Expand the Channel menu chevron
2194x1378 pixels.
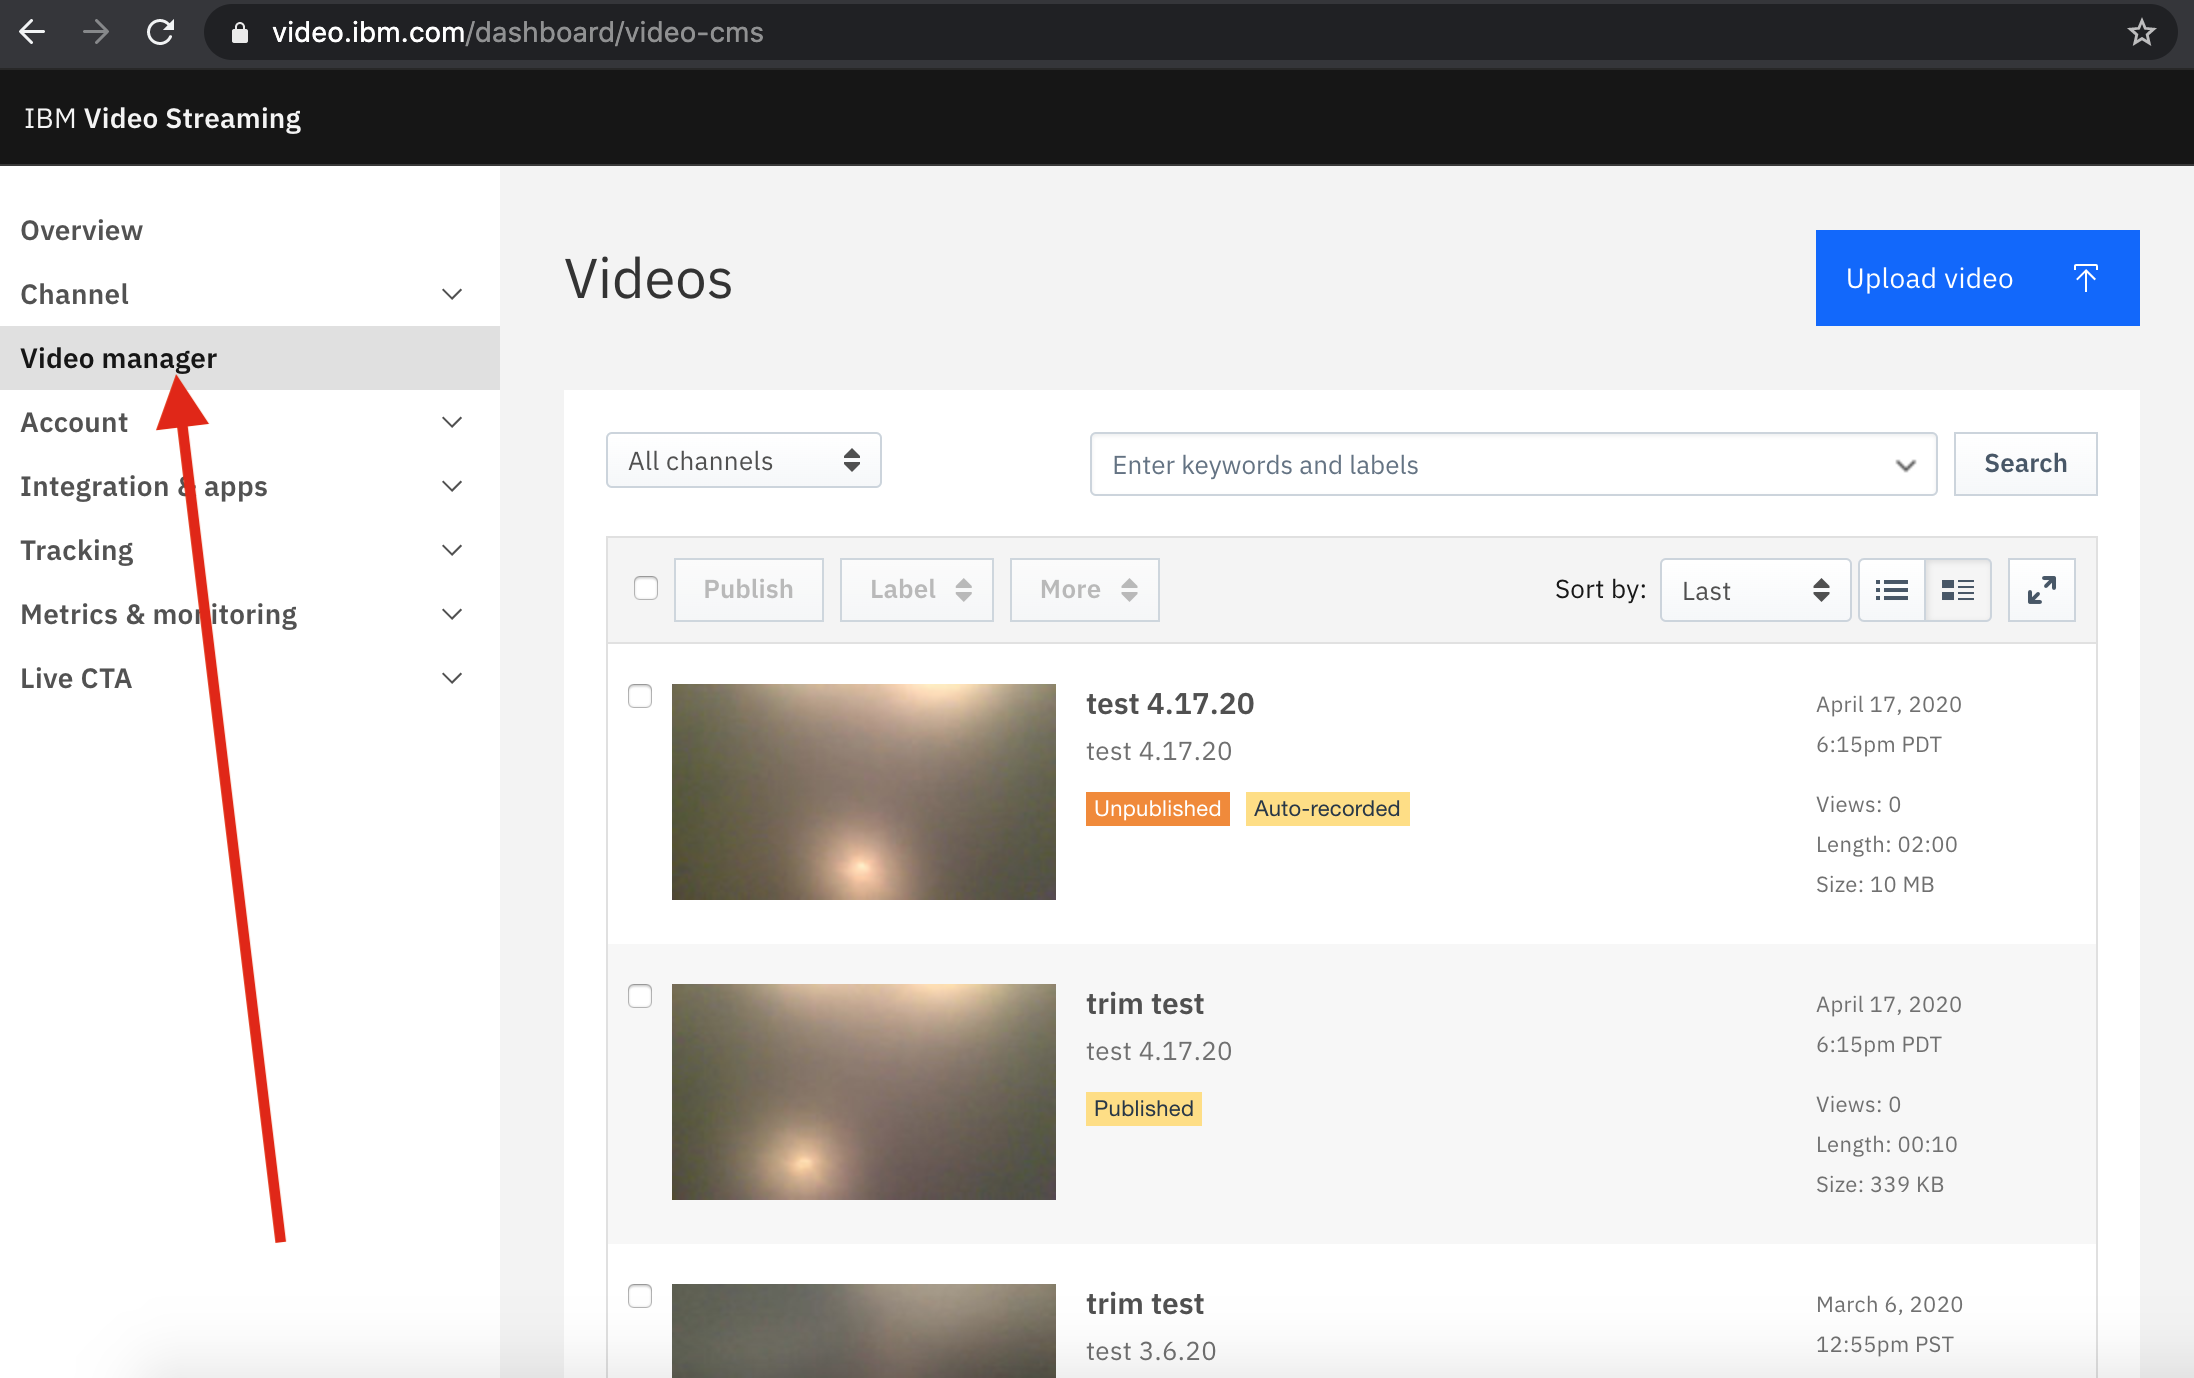[x=452, y=294]
